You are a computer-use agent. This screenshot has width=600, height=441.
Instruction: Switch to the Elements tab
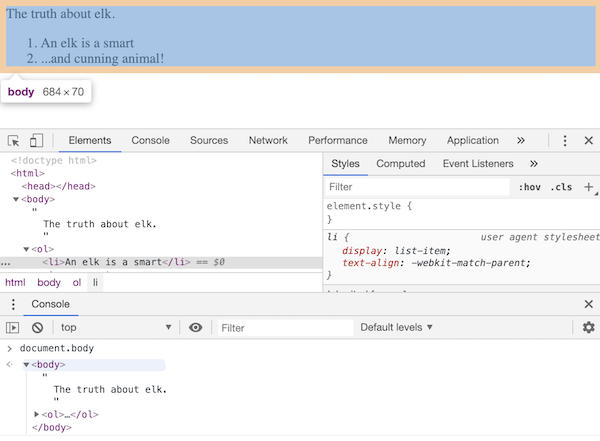90,140
